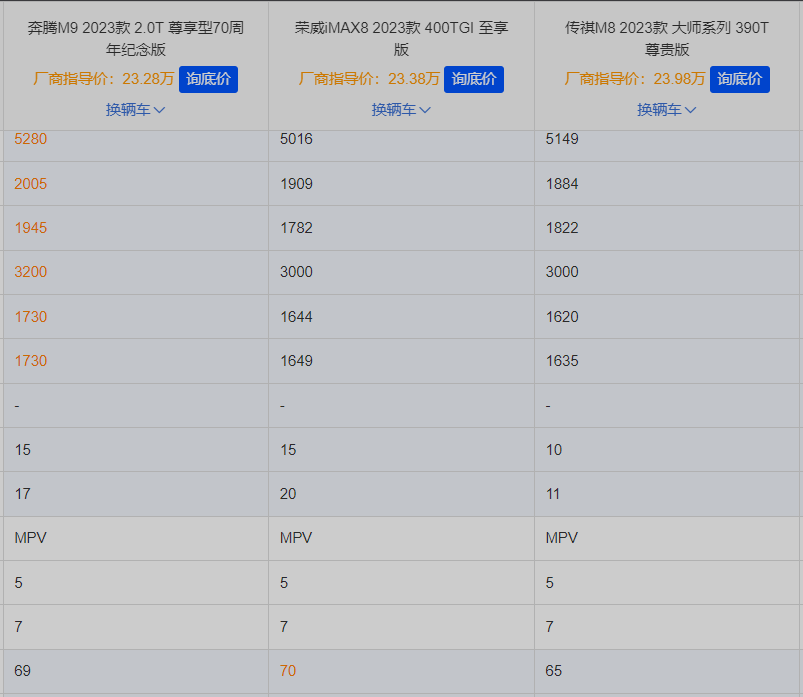
Task: Expand 换辆车 dropdown under 传祺M8
Action: [667, 110]
